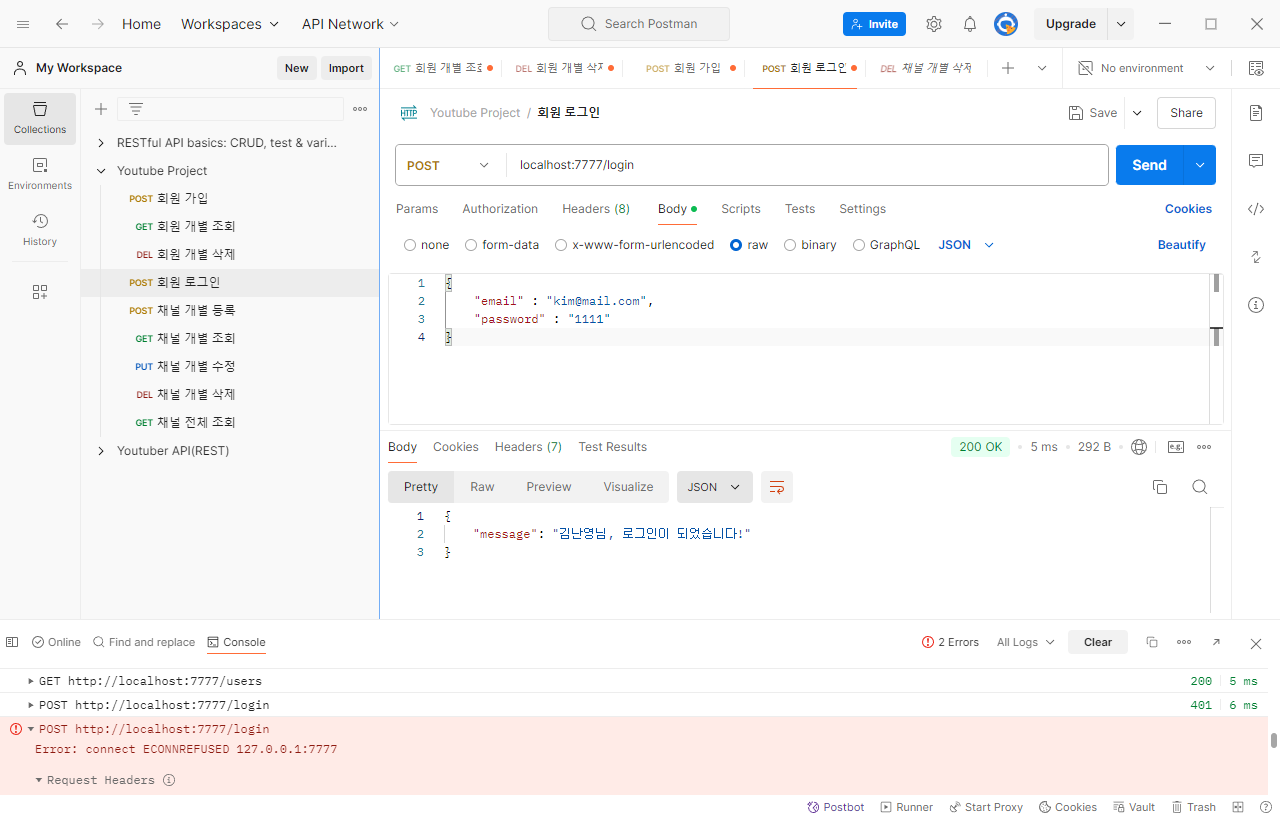Open History sidebar panel
The image size is (1280, 819).
(x=40, y=230)
